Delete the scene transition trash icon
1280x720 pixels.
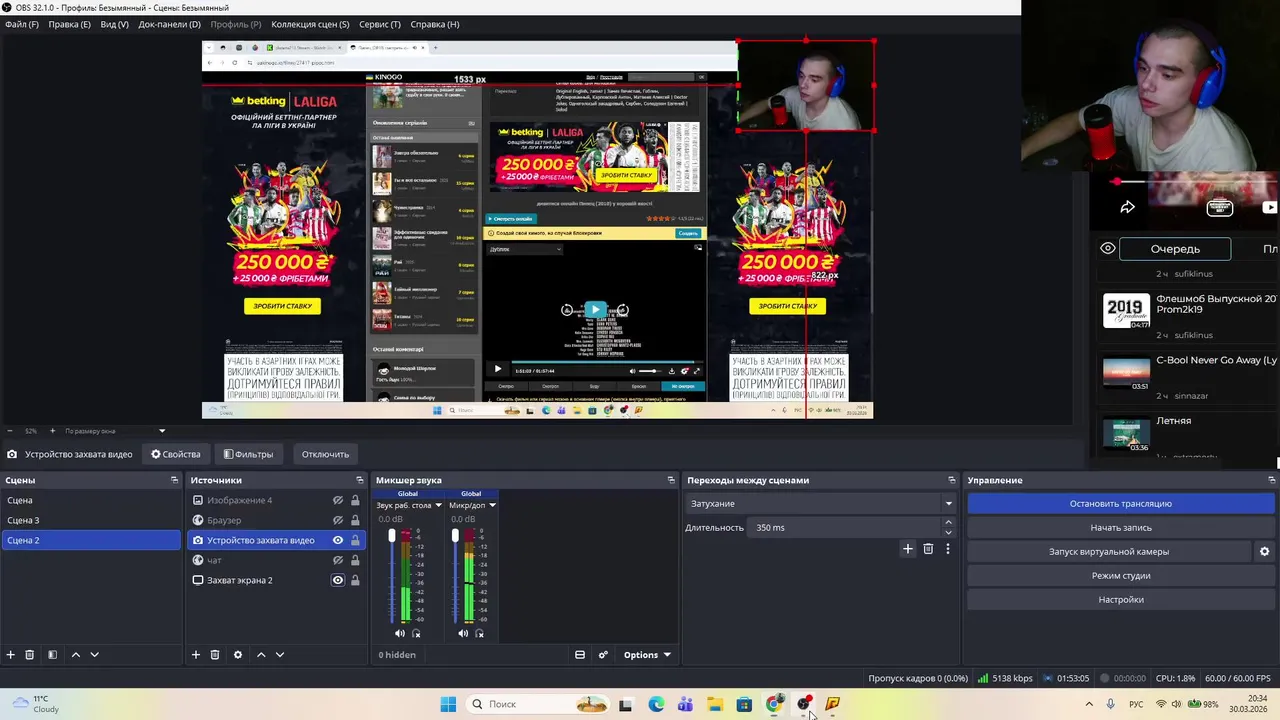click(x=928, y=548)
